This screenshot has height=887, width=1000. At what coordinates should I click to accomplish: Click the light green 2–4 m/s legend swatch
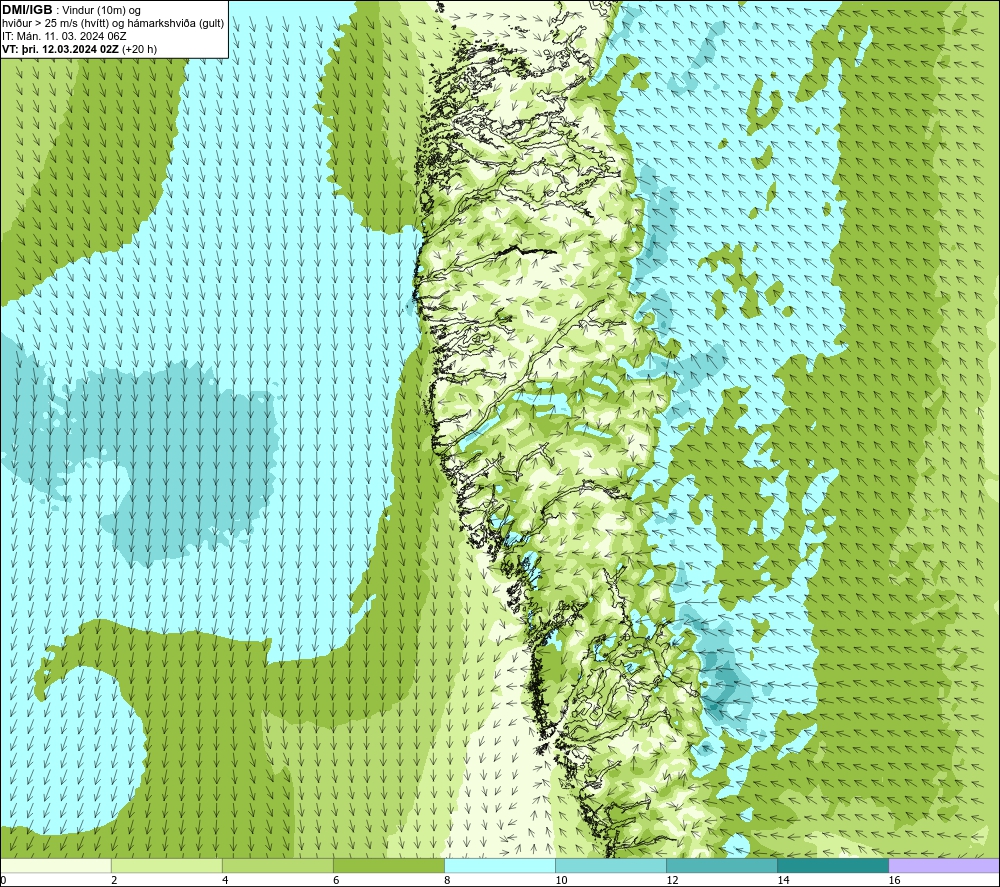tap(167, 865)
